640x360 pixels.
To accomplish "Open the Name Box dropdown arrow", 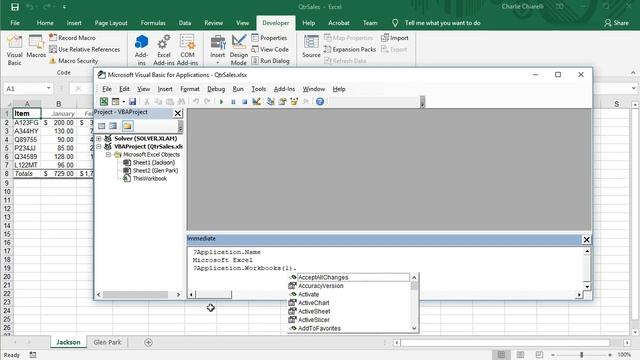I will pos(49,89).
